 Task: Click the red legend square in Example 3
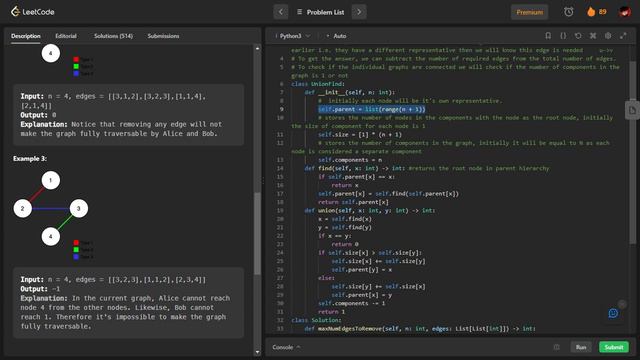click(76, 242)
